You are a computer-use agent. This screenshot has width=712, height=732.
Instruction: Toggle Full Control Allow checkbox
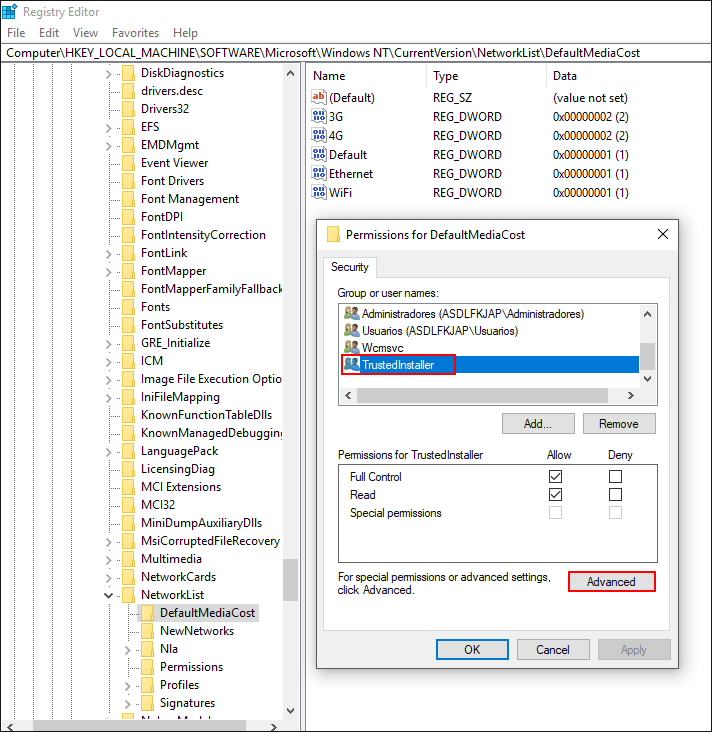(x=555, y=476)
